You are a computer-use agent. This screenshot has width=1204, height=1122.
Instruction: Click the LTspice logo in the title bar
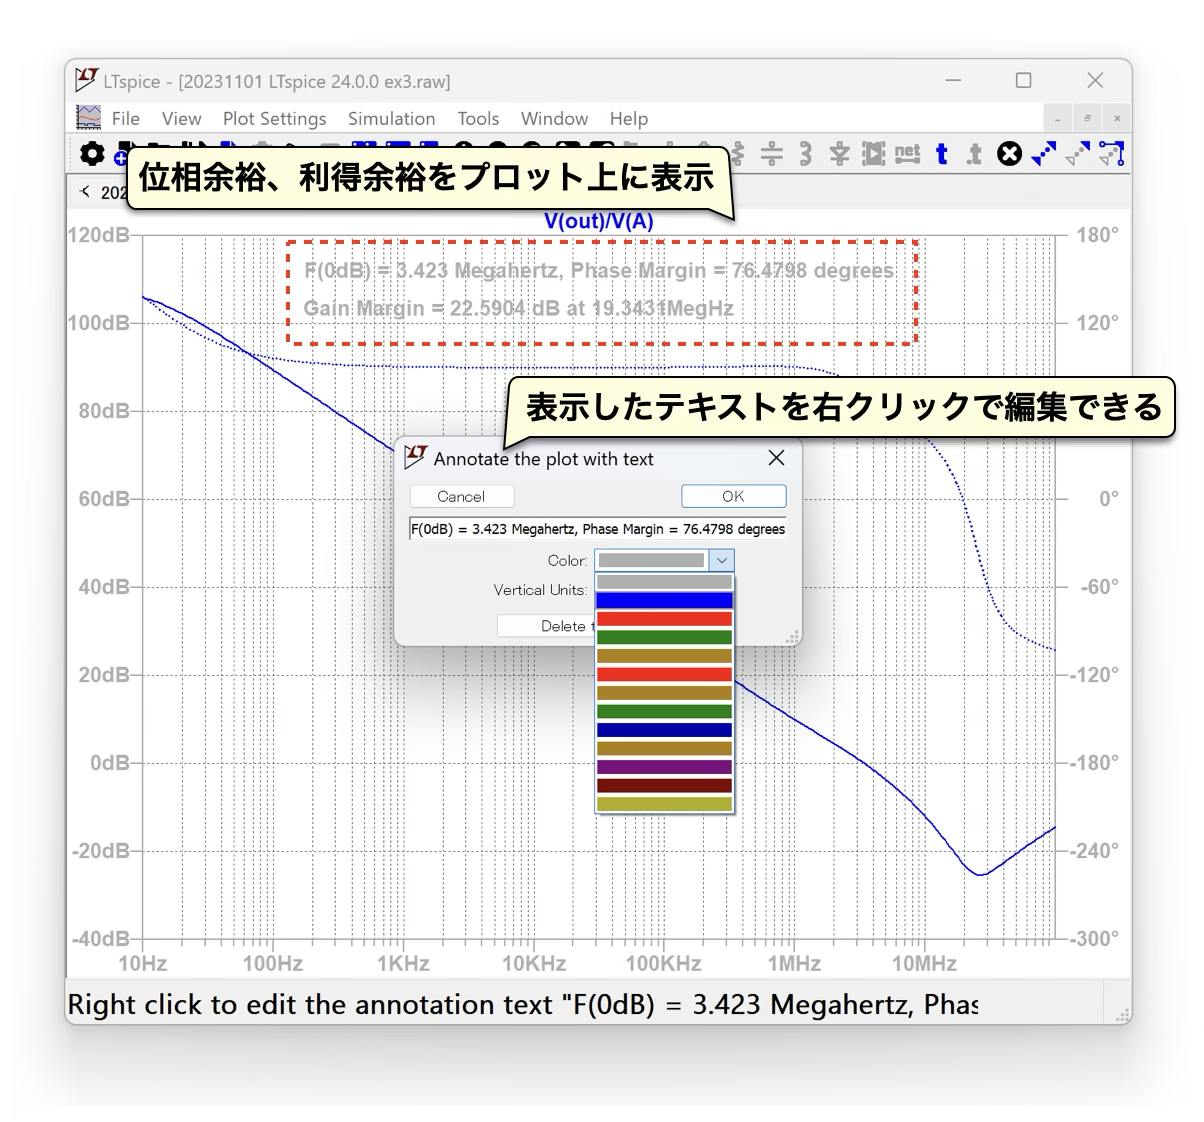[x=87, y=80]
